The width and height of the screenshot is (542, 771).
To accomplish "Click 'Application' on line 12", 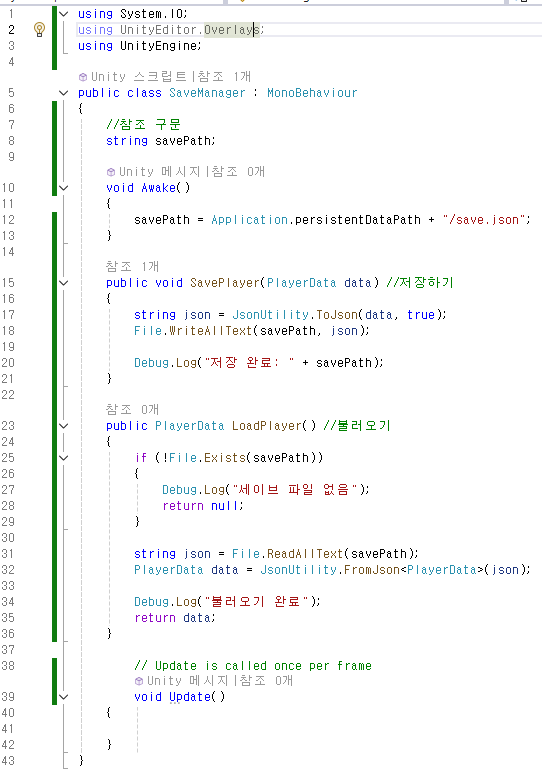I will click(x=249, y=220).
